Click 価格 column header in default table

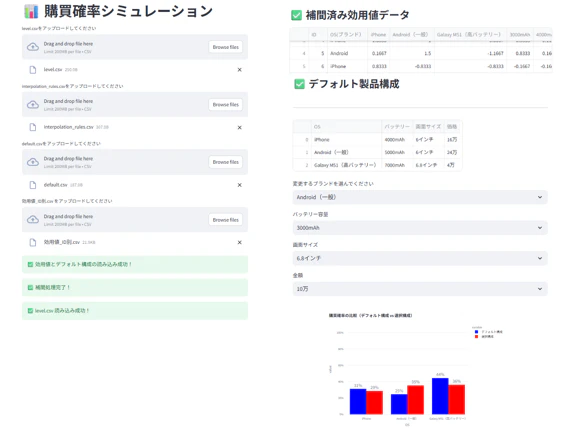452,127
